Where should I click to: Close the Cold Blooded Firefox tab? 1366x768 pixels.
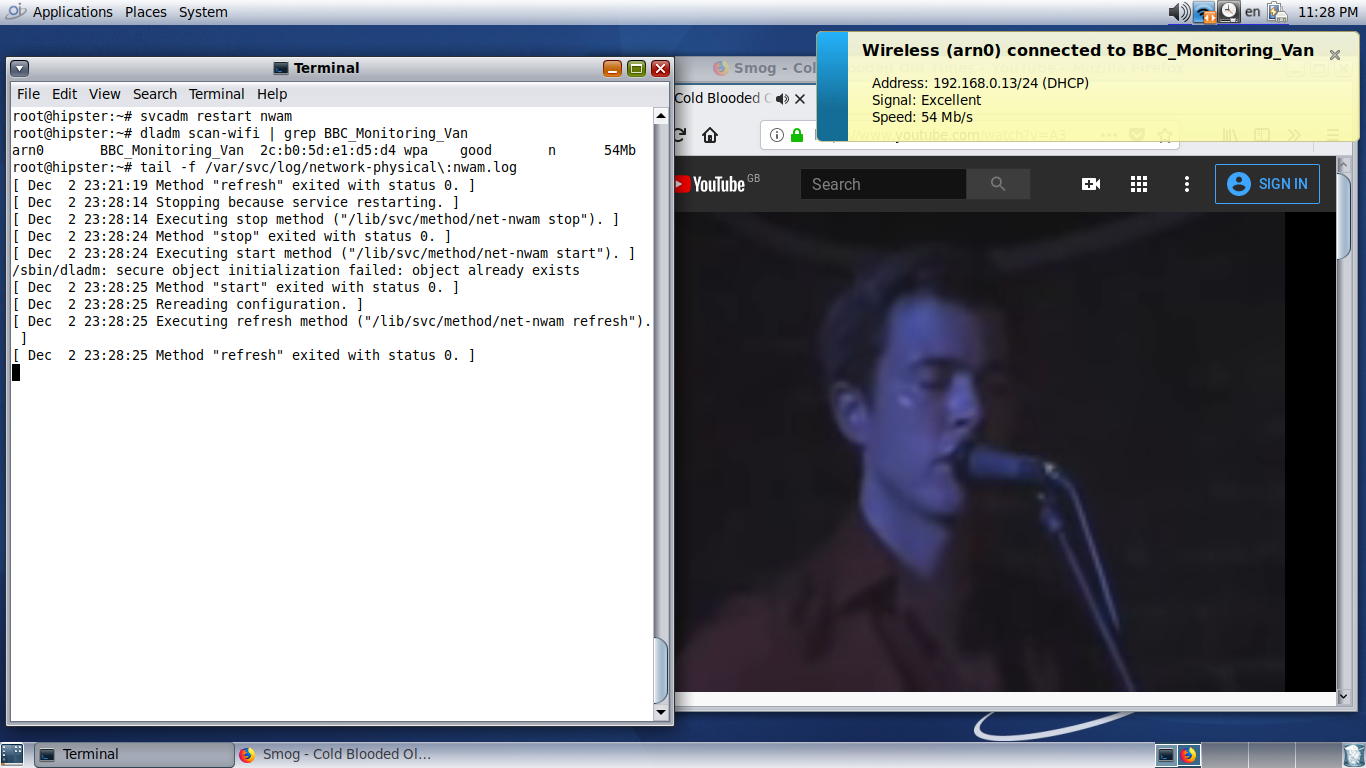click(x=802, y=98)
